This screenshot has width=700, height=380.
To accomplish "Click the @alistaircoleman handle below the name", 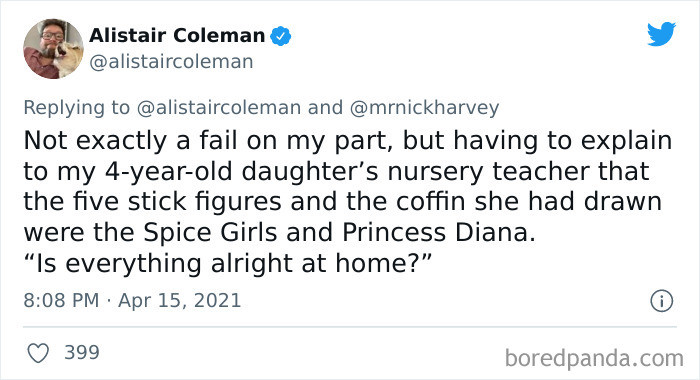I will coord(171,62).
